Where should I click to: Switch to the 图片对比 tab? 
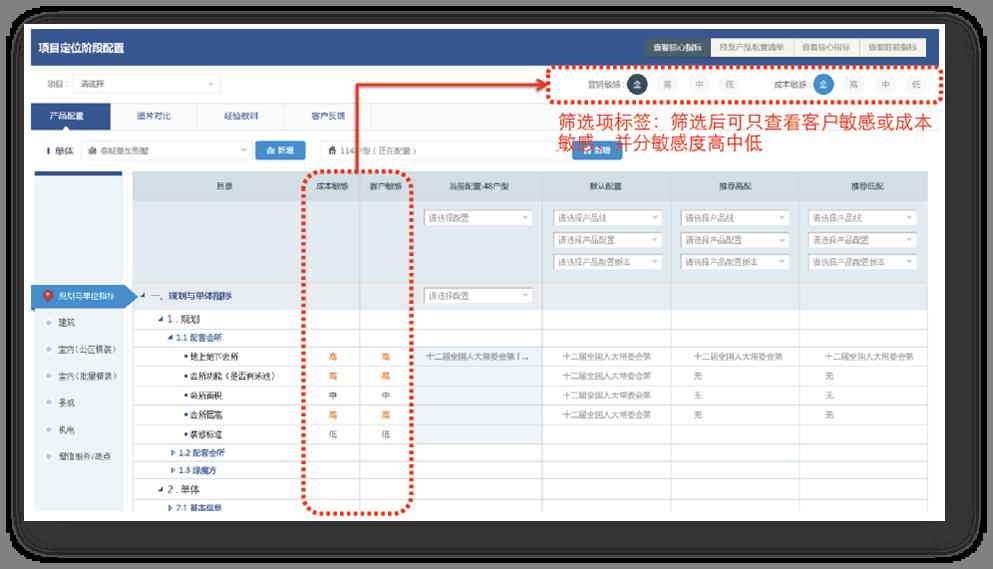153,116
